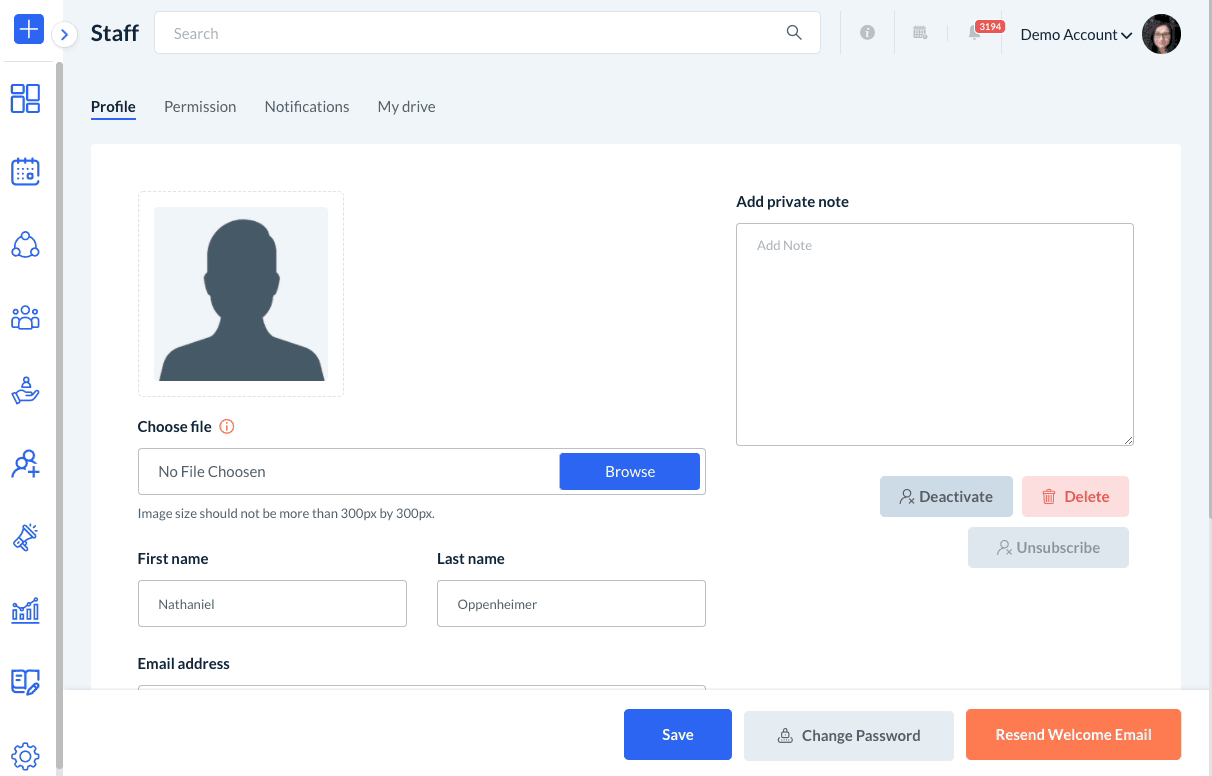The height and width of the screenshot is (776, 1212).
Task: Click the First name input field
Action: [x=272, y=604]
